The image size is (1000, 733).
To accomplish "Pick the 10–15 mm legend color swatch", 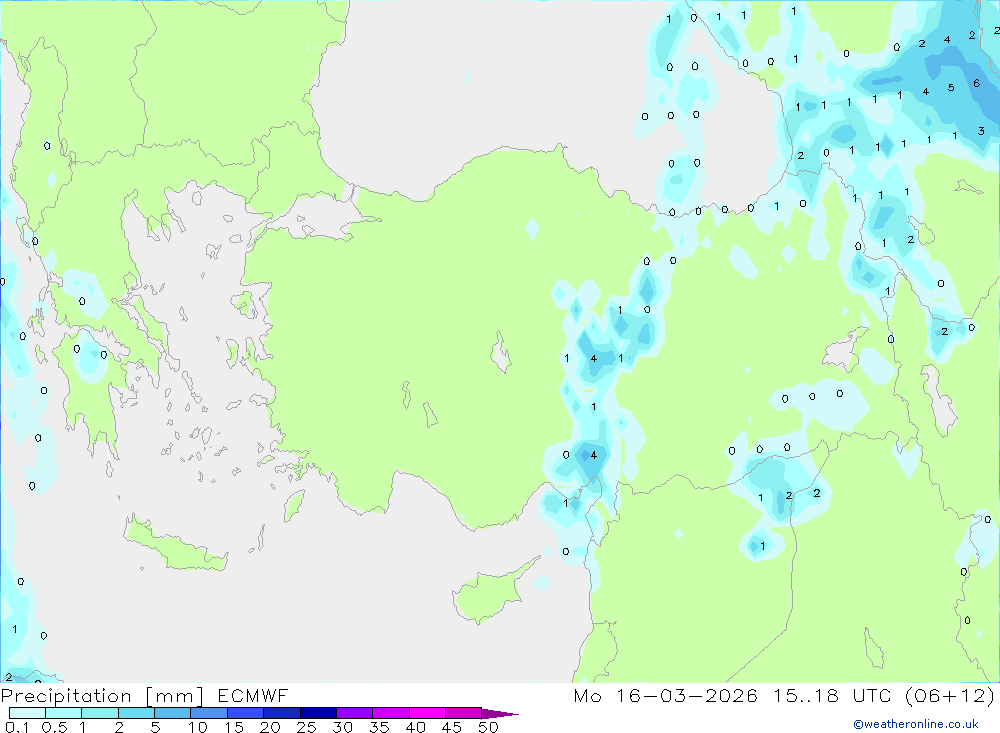I will (209, 713).
